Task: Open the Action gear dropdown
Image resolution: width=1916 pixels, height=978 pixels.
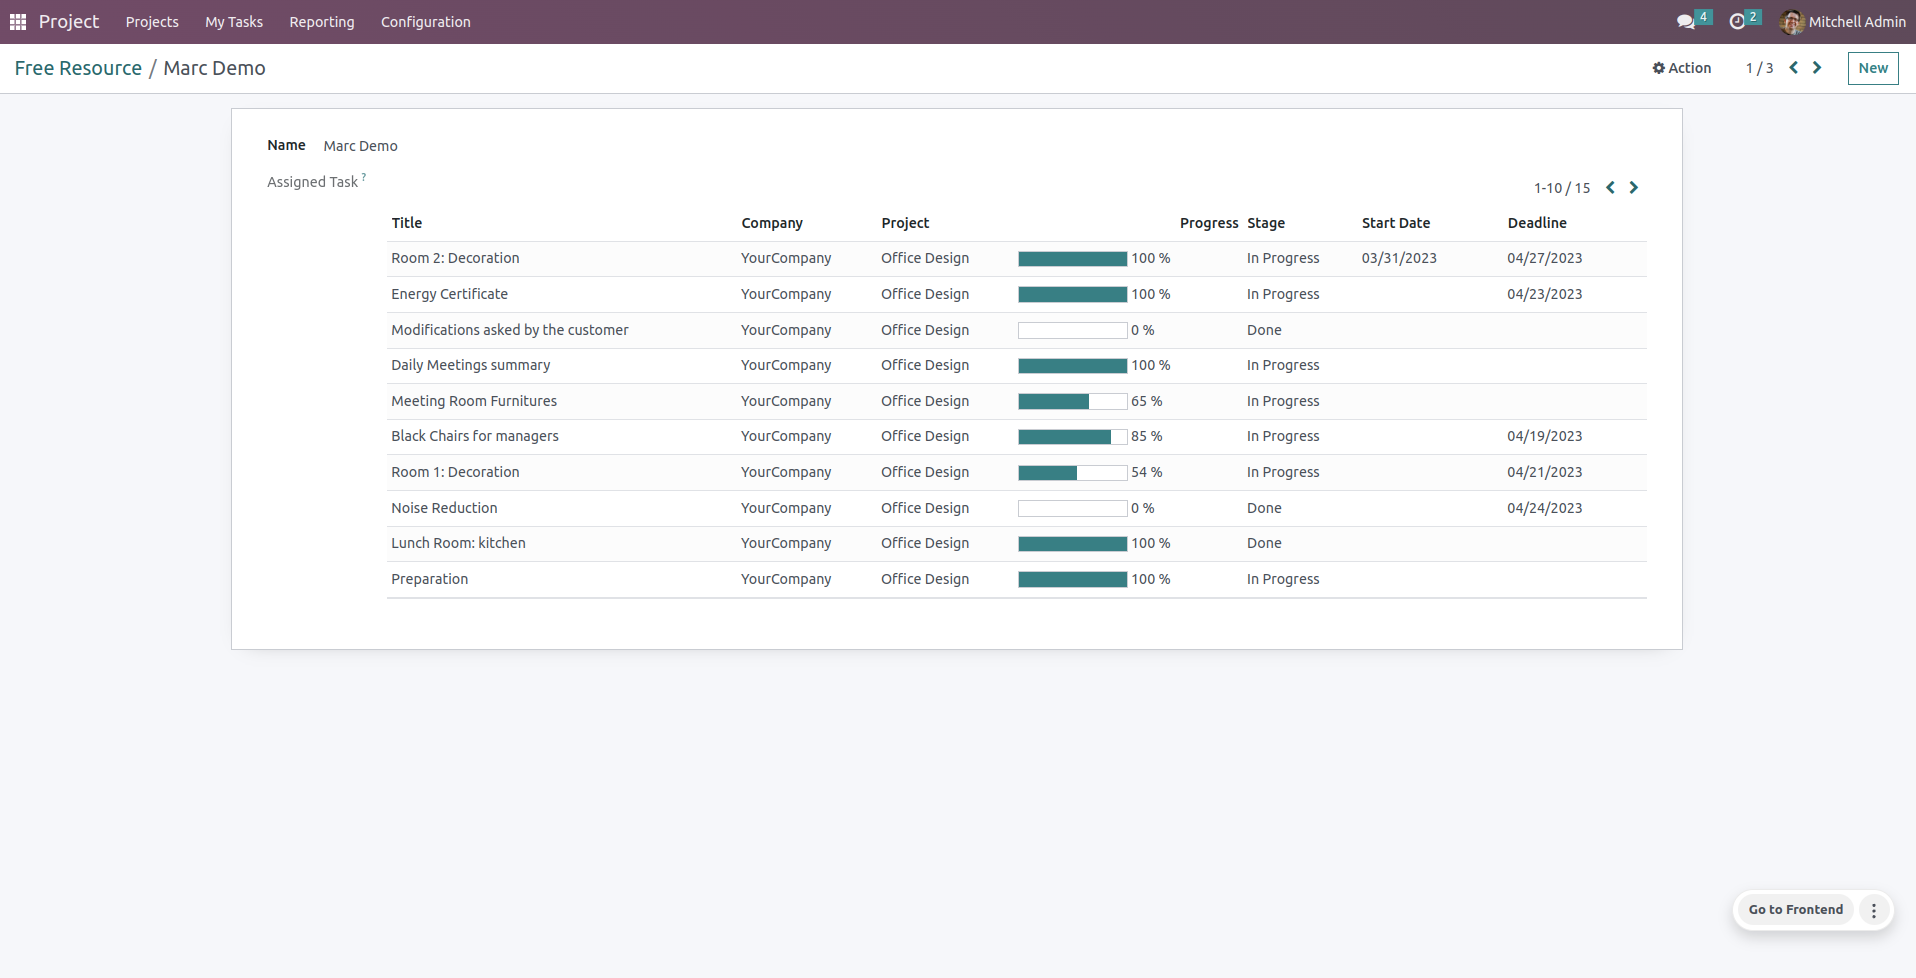Action: tap(1682, 68)
